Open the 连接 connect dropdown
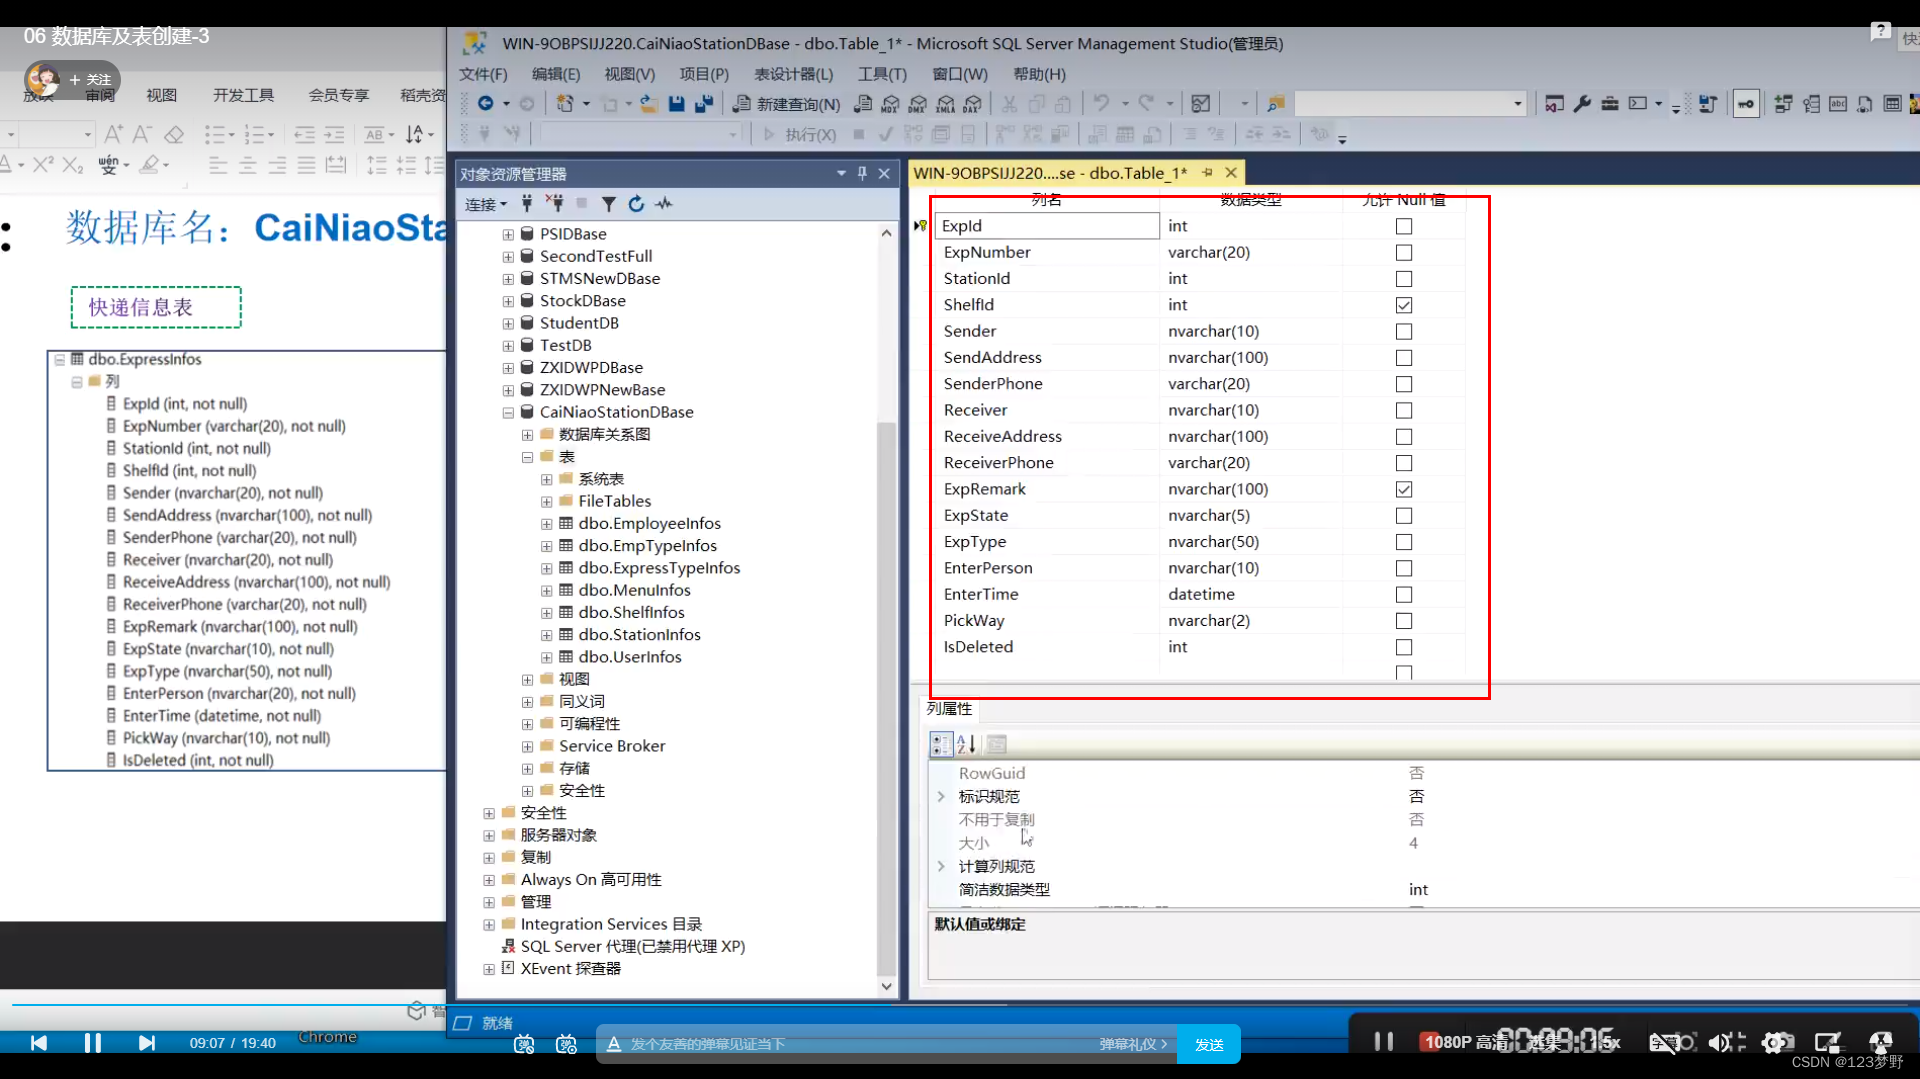The width and height of the screenshot is (1920, 1079). point(486,204)
